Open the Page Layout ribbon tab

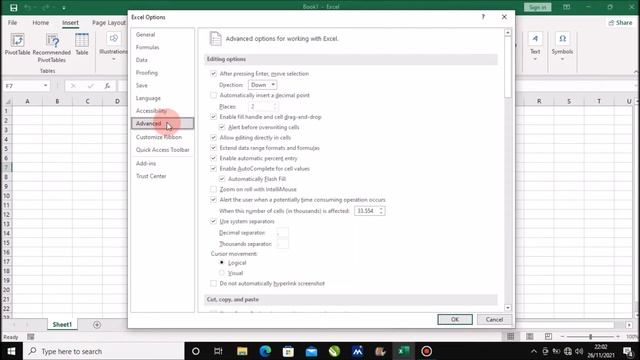109,23
